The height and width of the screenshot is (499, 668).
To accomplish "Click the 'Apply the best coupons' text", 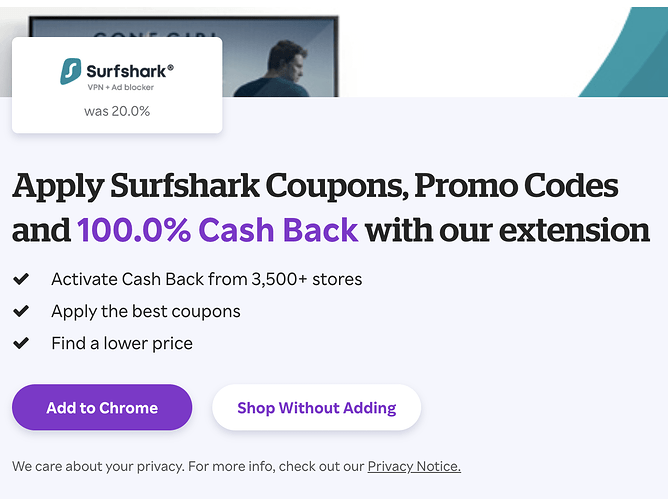I will (146, 312).
